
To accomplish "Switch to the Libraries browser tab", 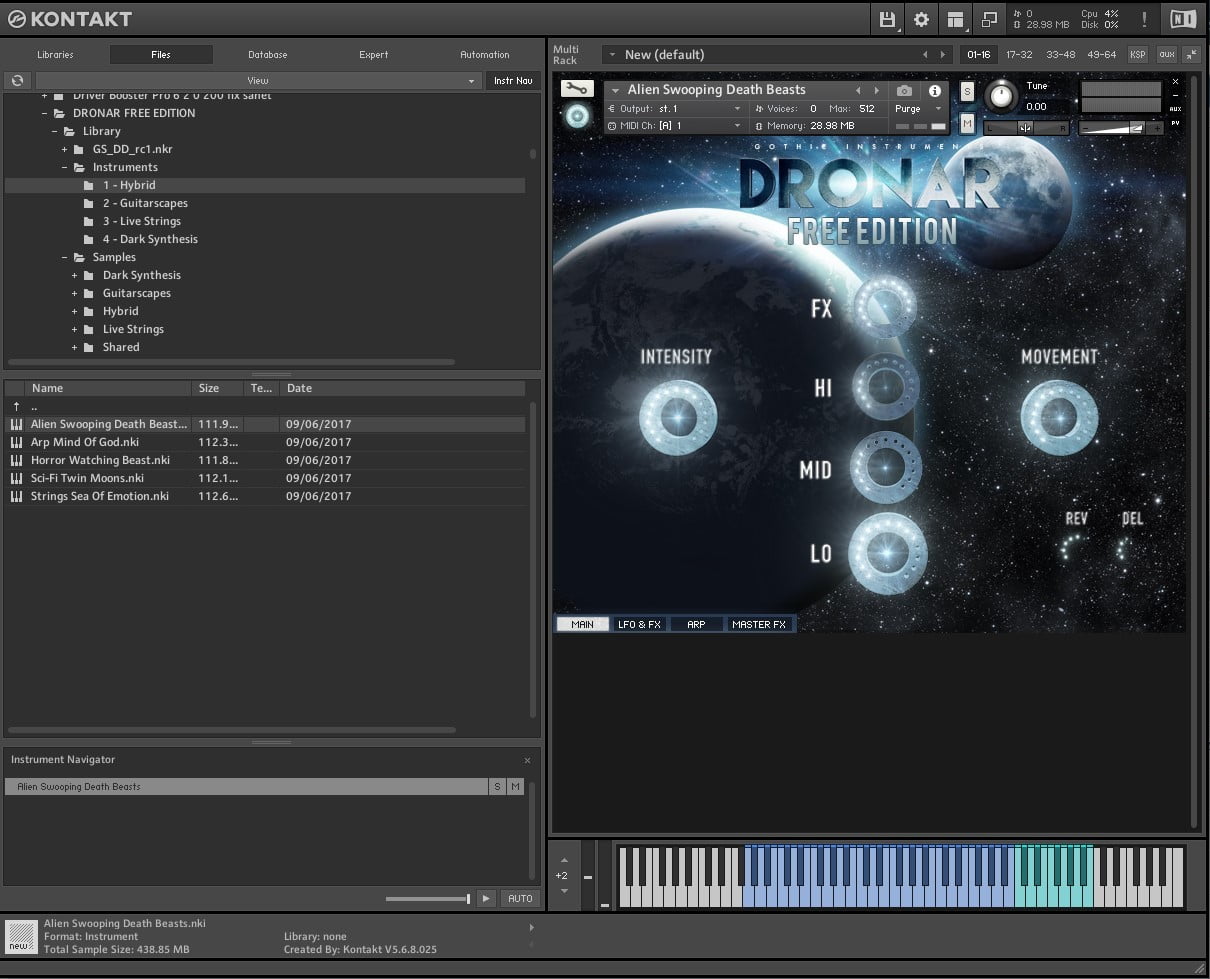I will pos(55,55).
